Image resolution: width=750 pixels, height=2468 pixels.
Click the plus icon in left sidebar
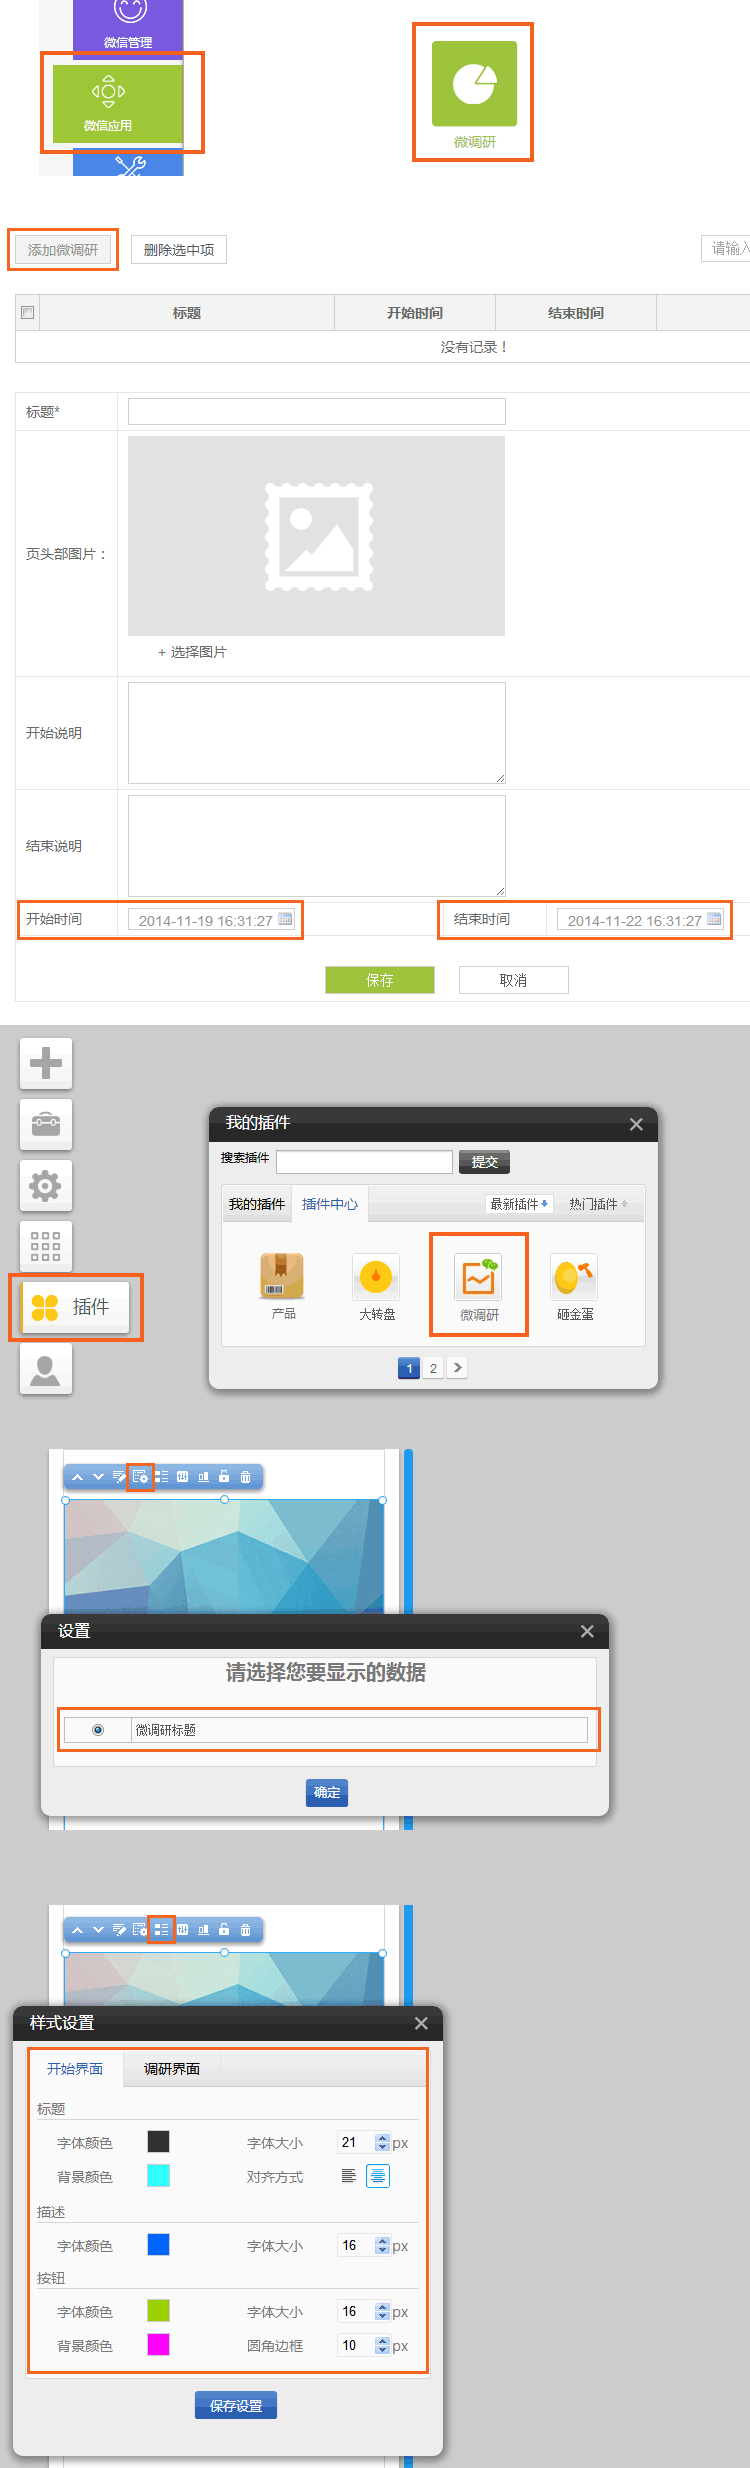click(x=46, y=1062)
